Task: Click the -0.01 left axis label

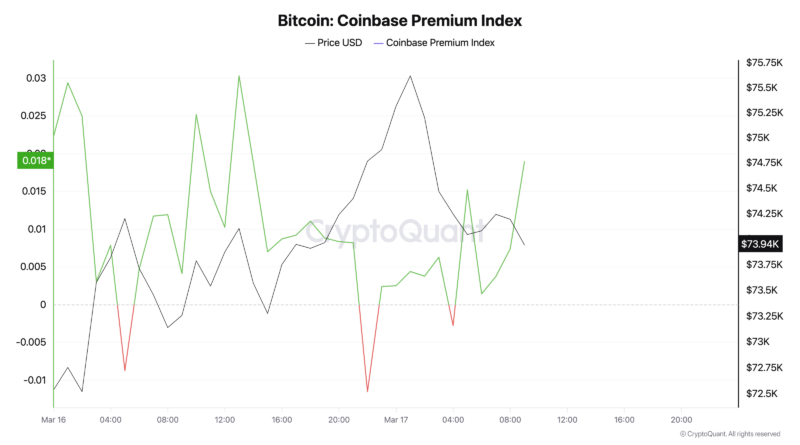Action: (34, 380)
